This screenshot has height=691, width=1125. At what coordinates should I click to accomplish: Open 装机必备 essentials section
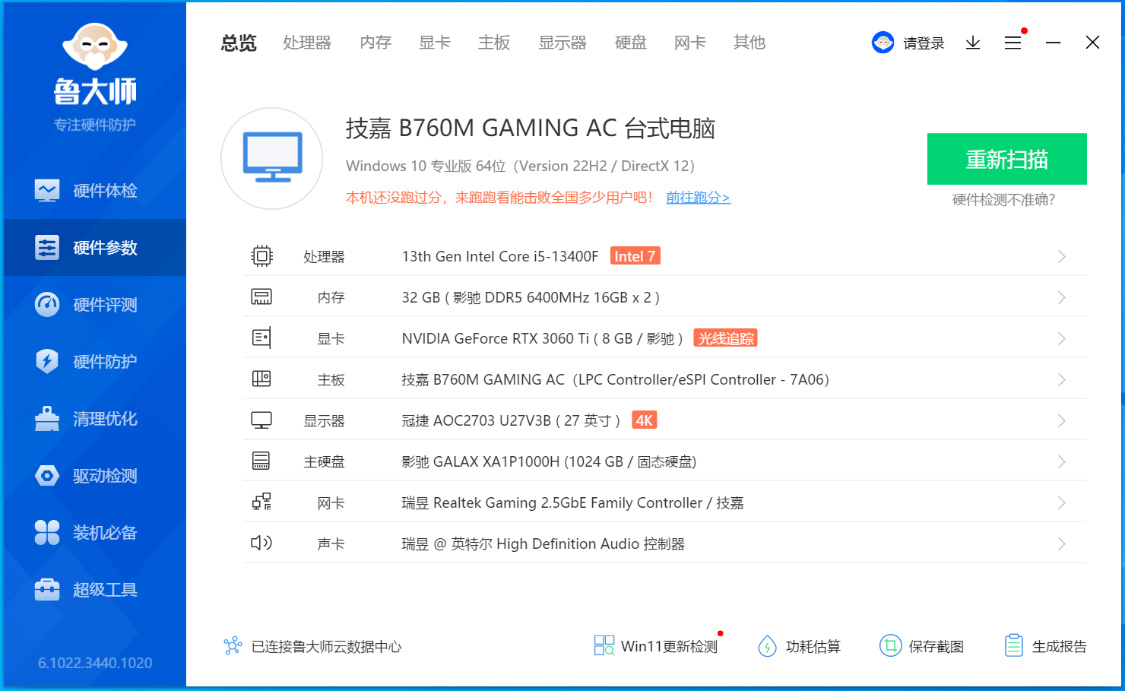tap(95, 532)
